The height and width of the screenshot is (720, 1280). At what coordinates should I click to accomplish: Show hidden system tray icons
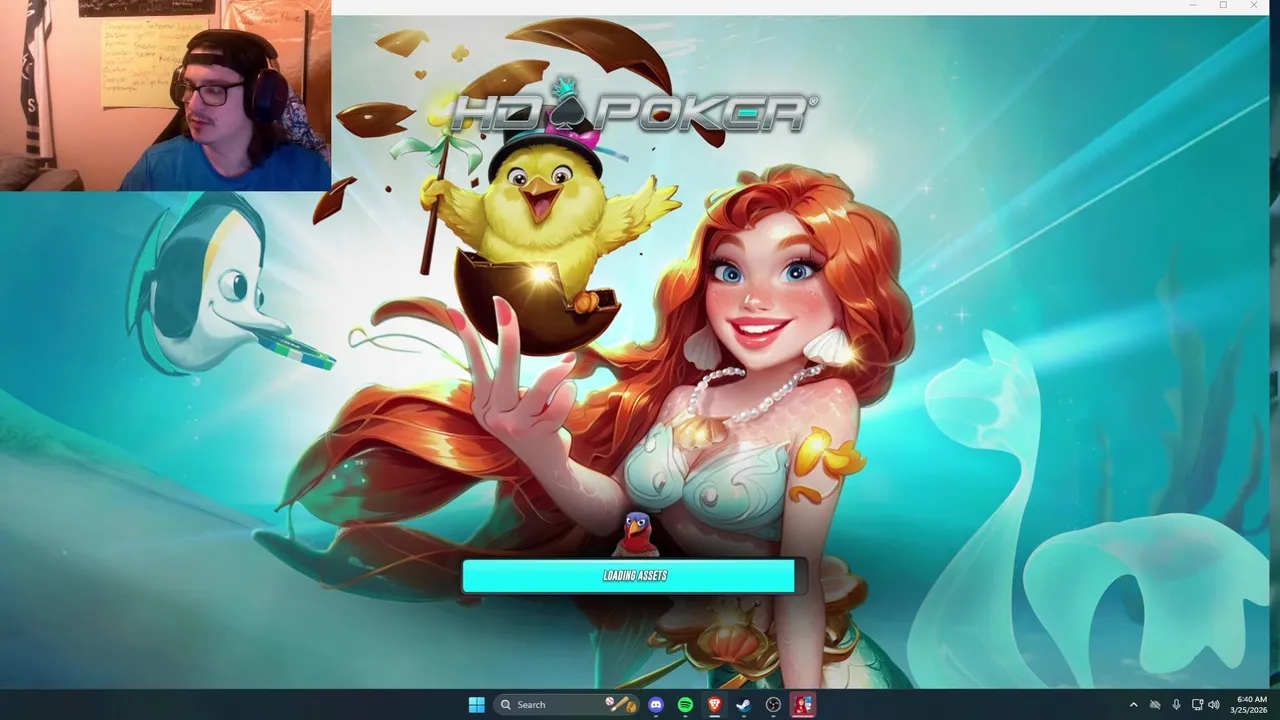(1133, 705)
